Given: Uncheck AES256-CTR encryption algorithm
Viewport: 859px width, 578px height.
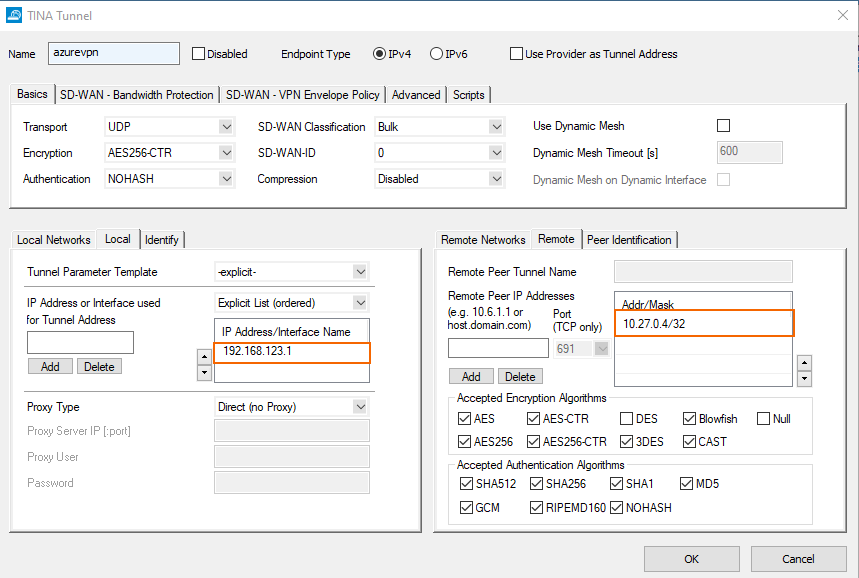Looking at the screenshot, I should (x=533, y=442).
